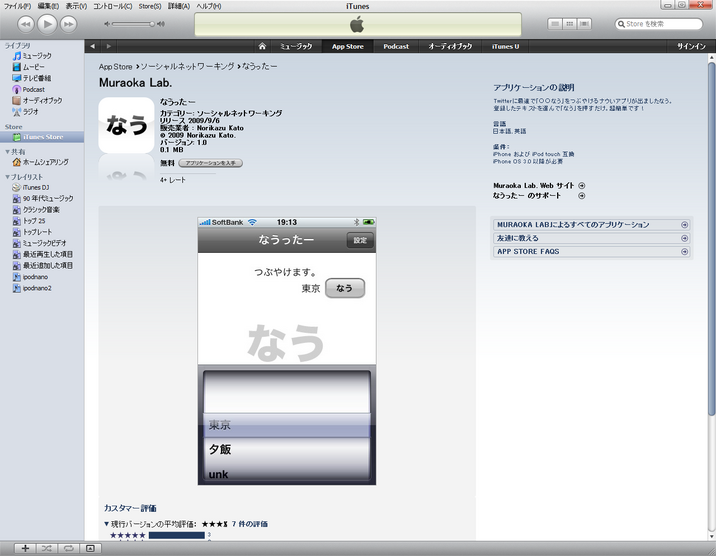Switch to Cover Flow view

(x=584, y=24)
